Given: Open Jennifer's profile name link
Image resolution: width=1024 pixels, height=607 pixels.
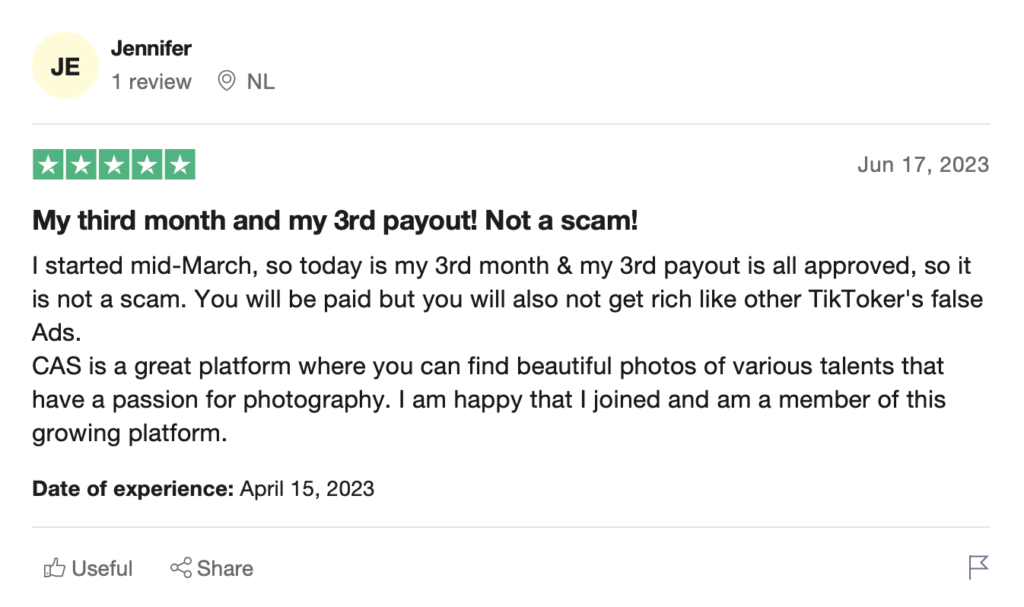Looking at the screenshot, I should tap(151, 48).
